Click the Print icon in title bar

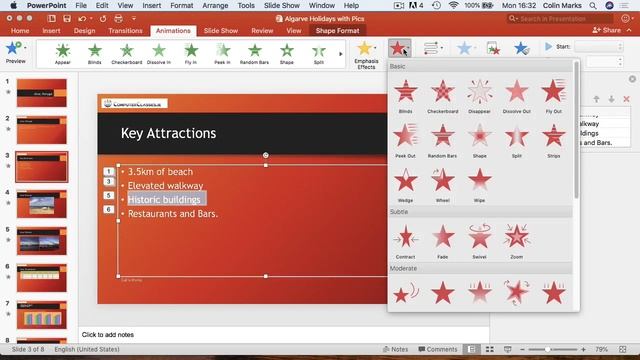[x=118, y=19]
